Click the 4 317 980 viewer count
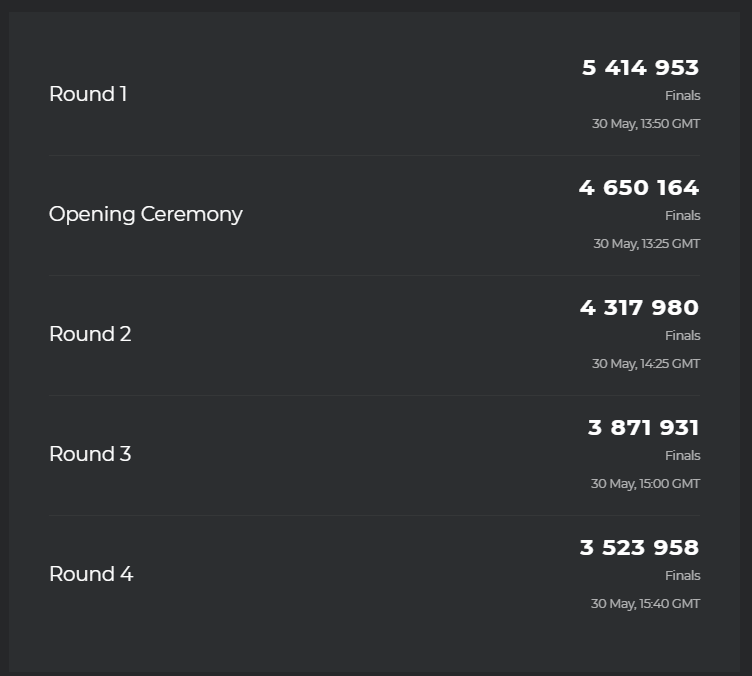752x676 pixels. coord(639,307)
